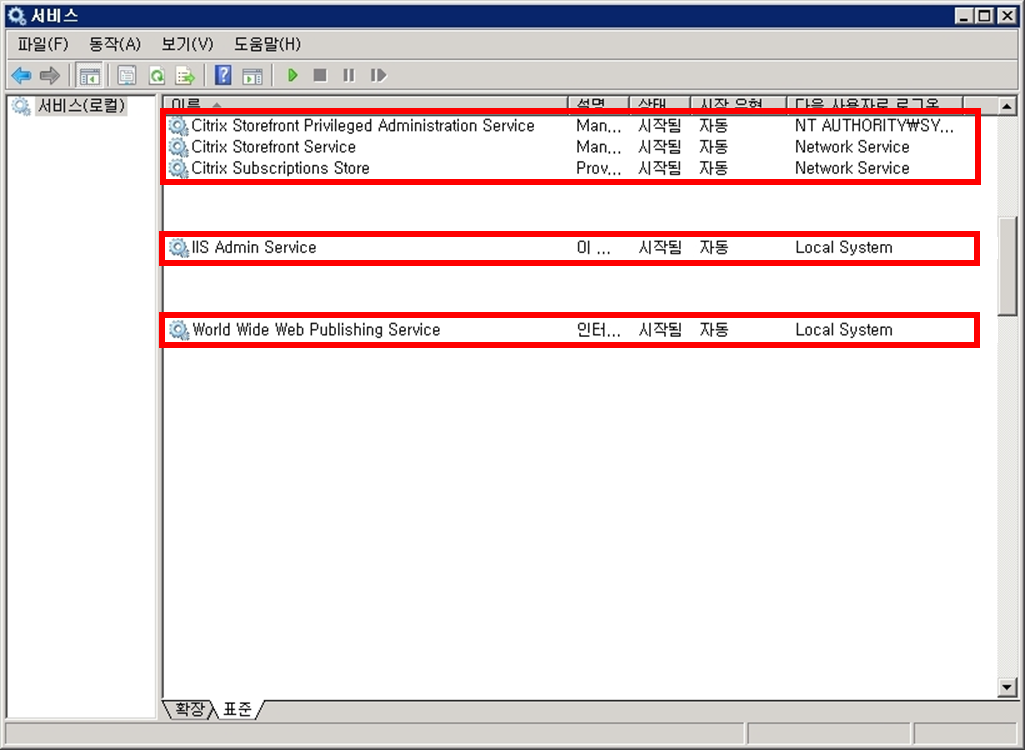Image resolution: width=1025 pixels, height=750 pixels.
Task: Sort by the 시작 유형 column header
Action: pos(739,103)
